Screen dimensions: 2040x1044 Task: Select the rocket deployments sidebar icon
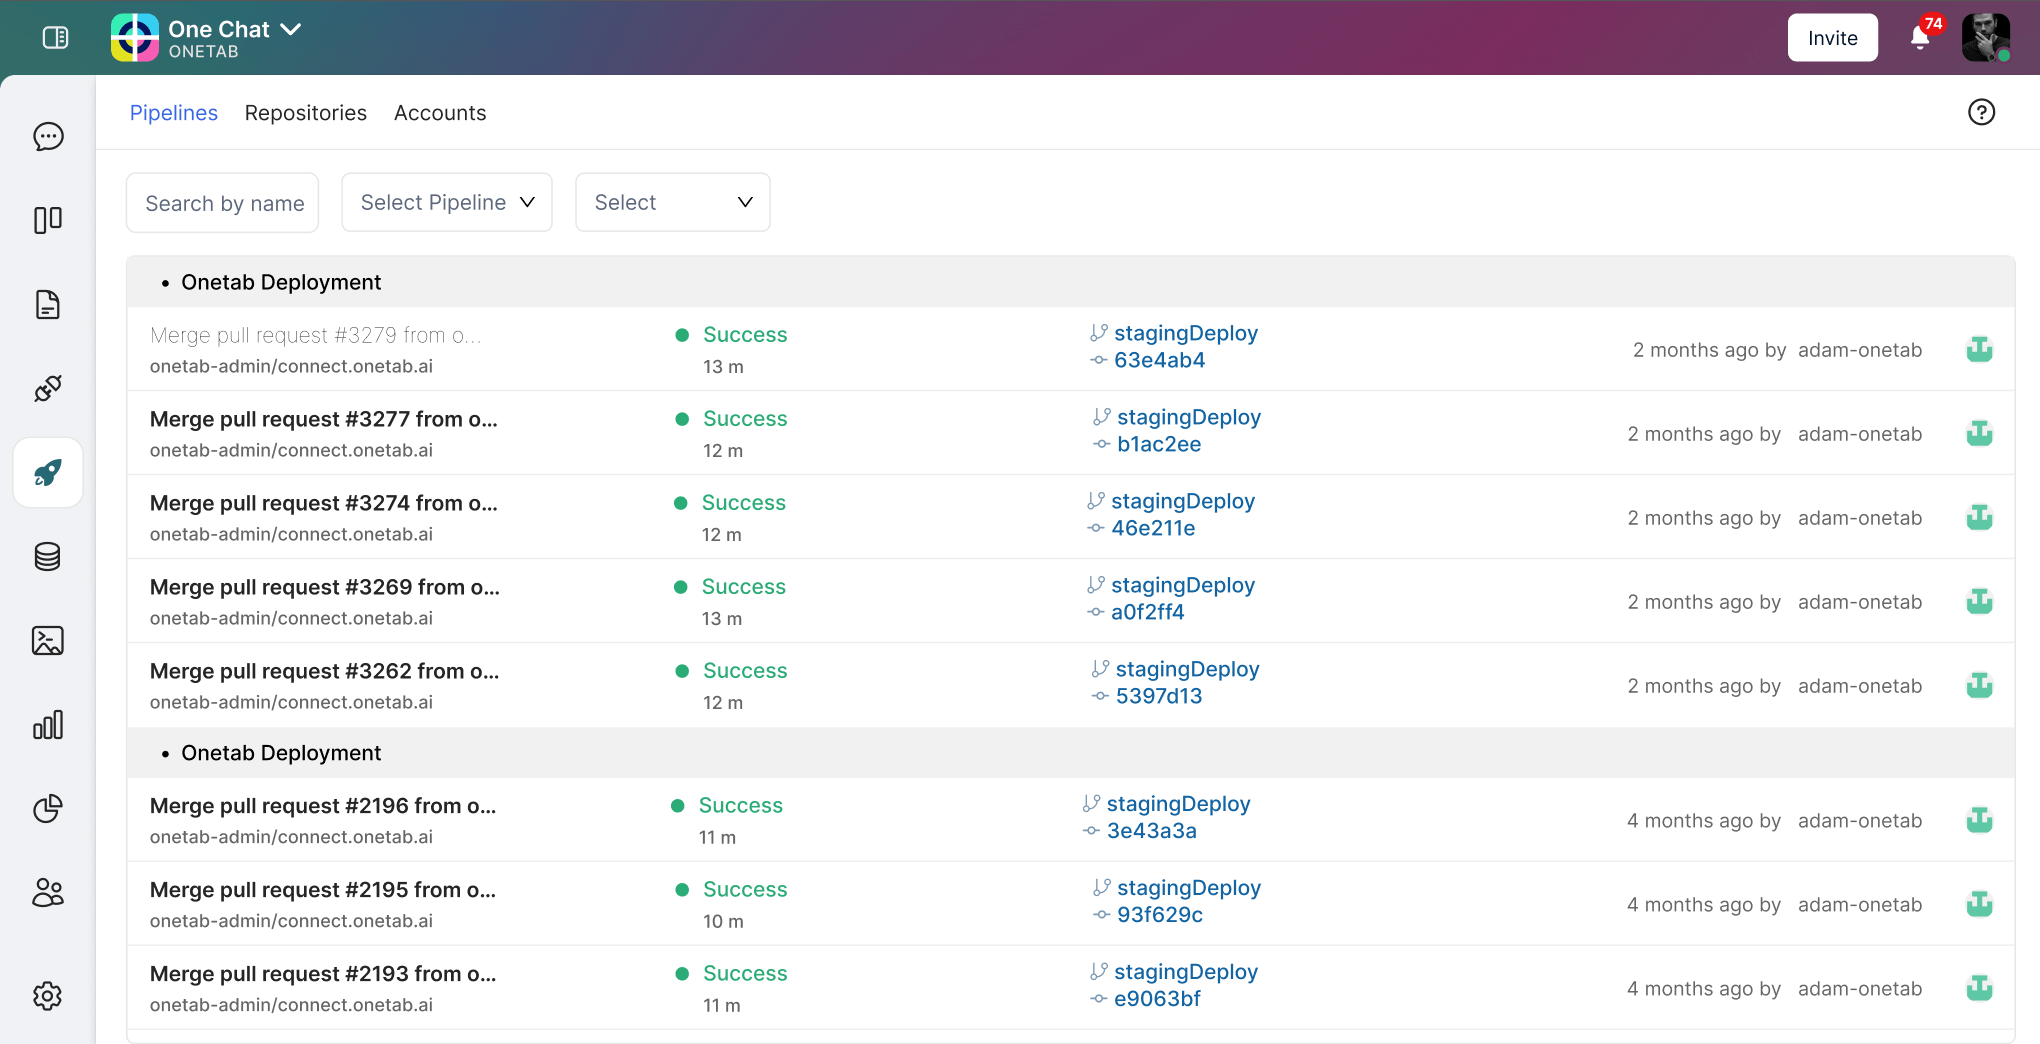pos(48,472)
